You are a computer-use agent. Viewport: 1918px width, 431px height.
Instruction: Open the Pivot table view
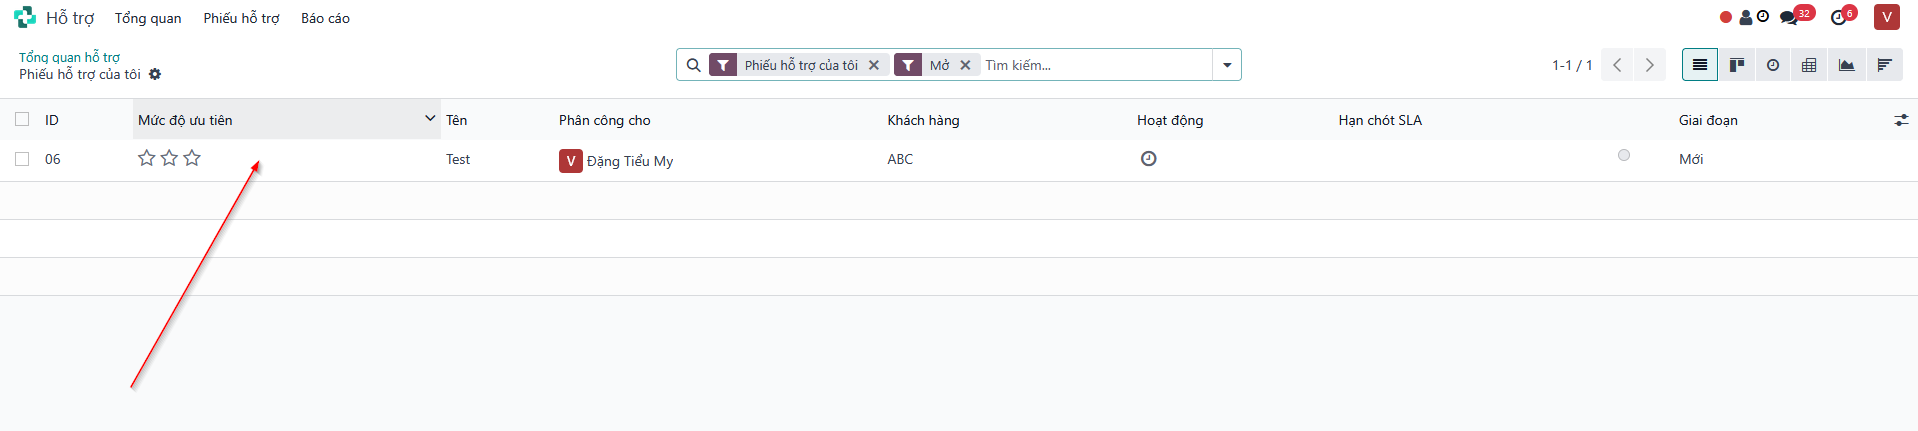pos(1809,65)
